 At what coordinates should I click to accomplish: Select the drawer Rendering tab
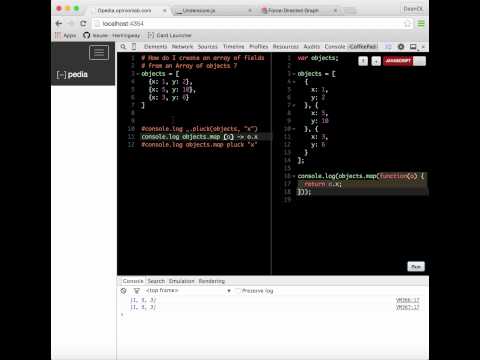pyautogui.click(x=212, y=281)
